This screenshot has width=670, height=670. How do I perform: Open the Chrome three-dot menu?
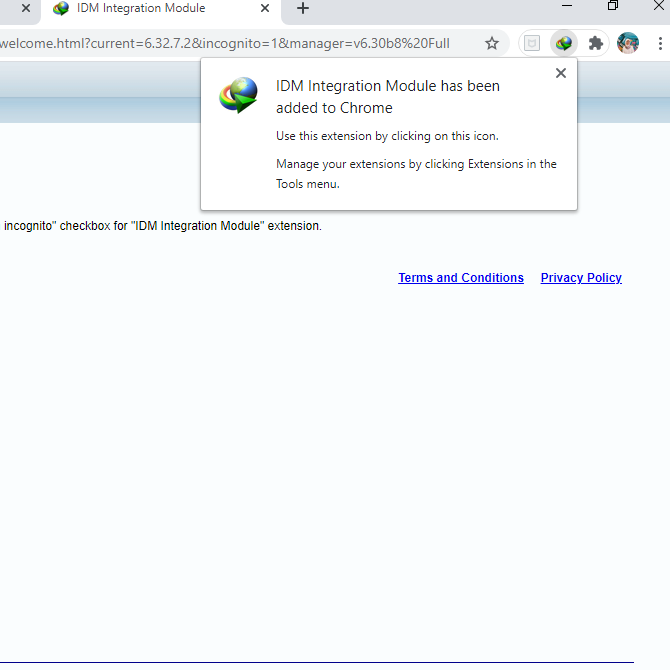[x=660, y=43]
